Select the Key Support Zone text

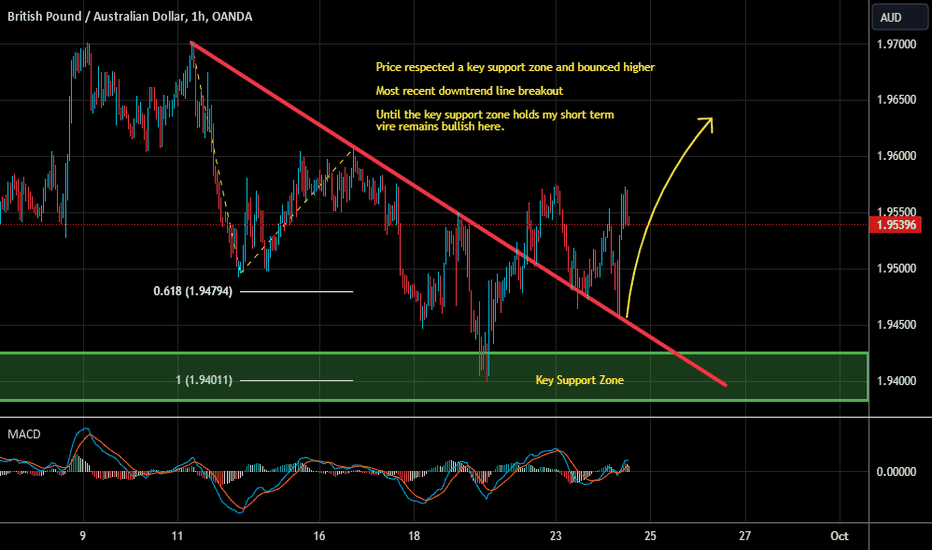(x=580, y=380)
